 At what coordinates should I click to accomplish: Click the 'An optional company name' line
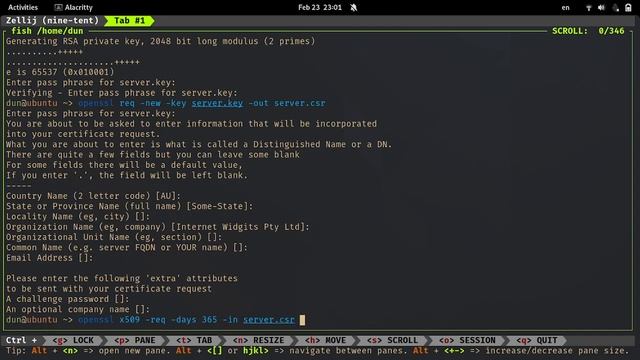(78, 309)
